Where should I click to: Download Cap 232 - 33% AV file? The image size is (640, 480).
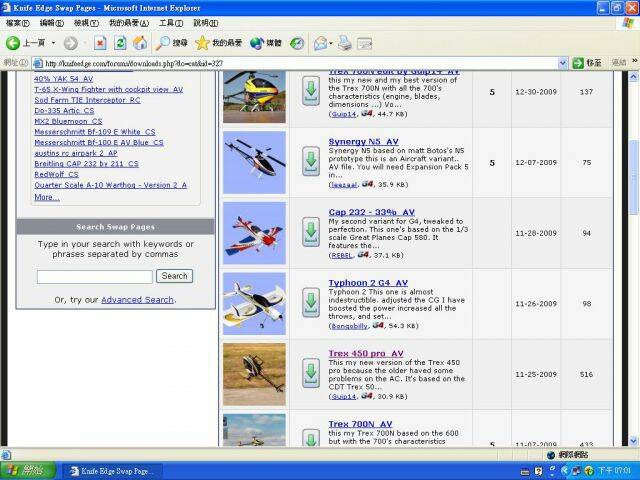click(x=311, y=232)
